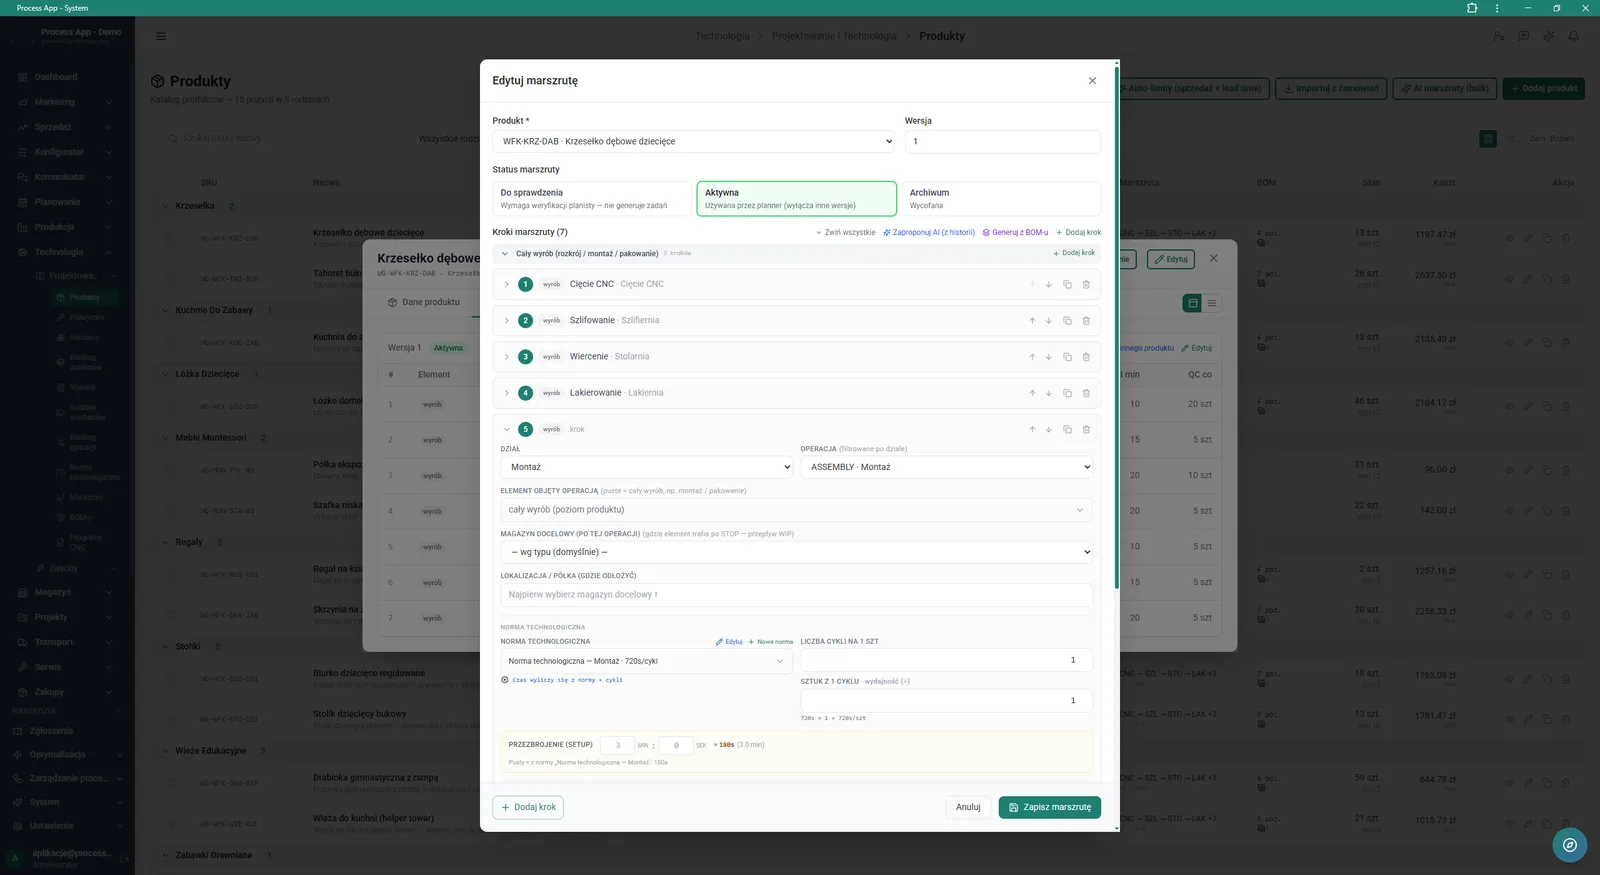Duplicate step 1 Cięcie CNC
1600x875 pixels.
(1067, 284)
